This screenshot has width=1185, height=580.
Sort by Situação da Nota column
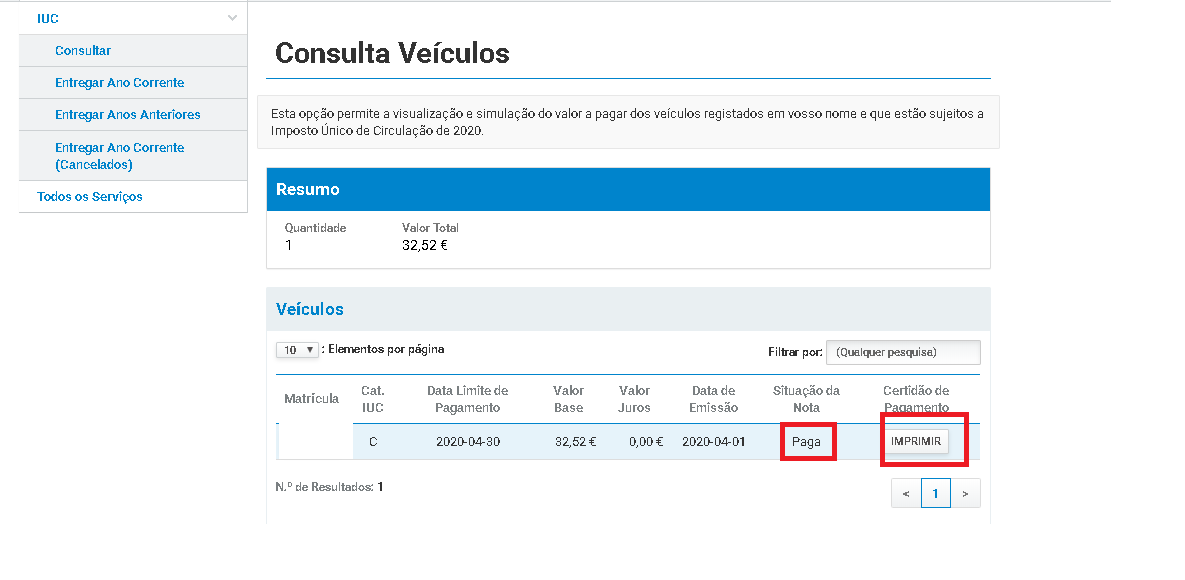(806, 399)
